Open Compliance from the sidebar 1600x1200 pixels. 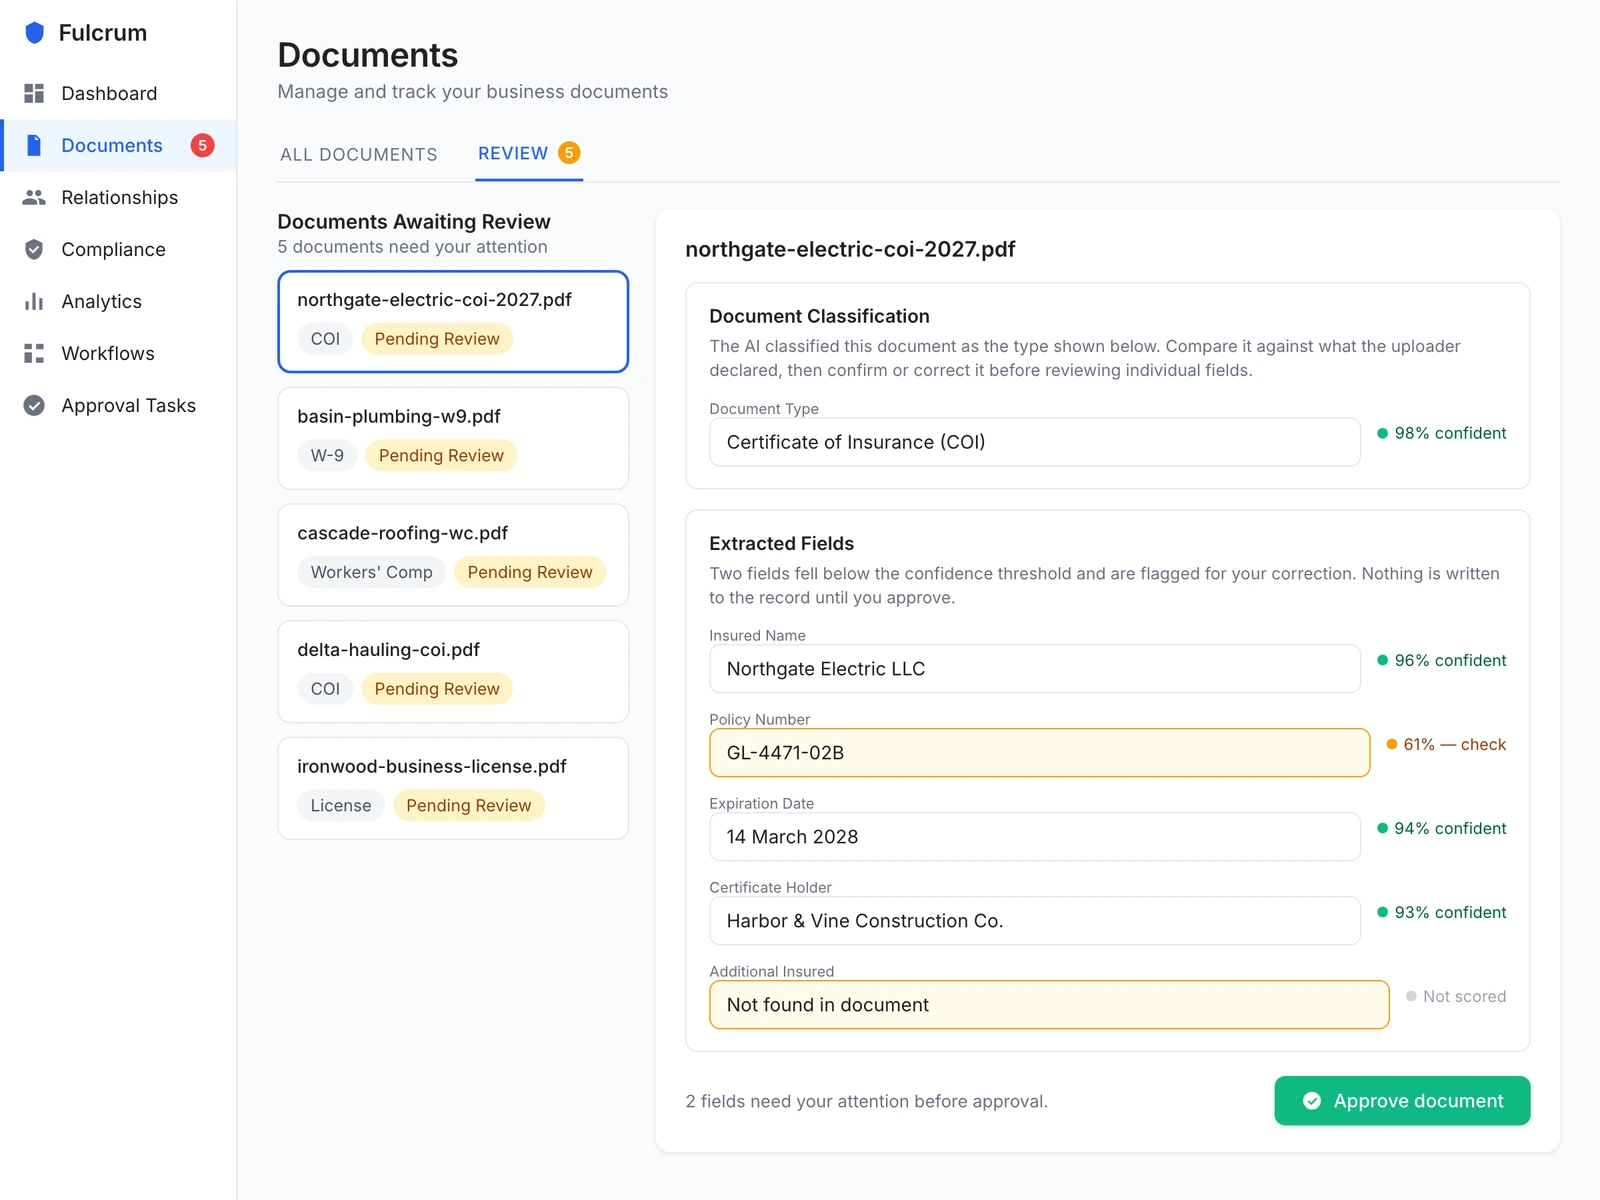tap(119, 249)
